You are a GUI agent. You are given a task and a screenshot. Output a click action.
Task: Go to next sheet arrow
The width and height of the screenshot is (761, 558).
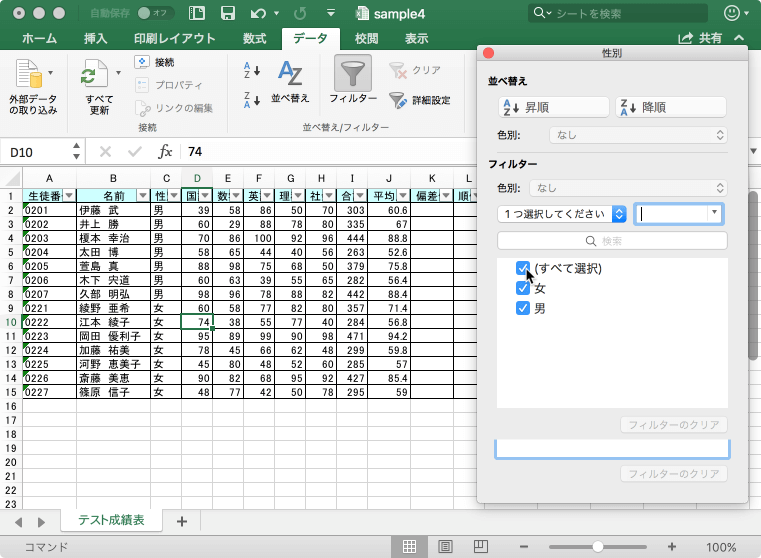click(41, 522)
